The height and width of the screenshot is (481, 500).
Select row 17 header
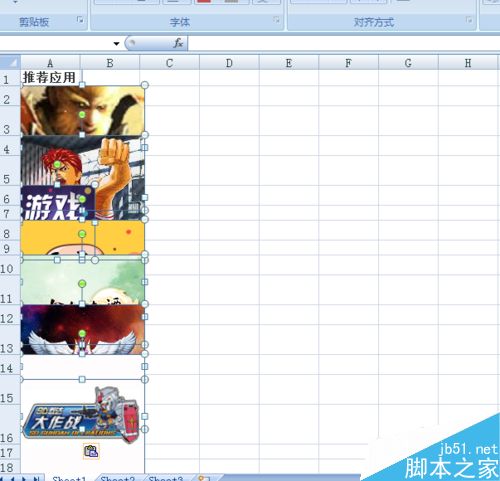10,452
